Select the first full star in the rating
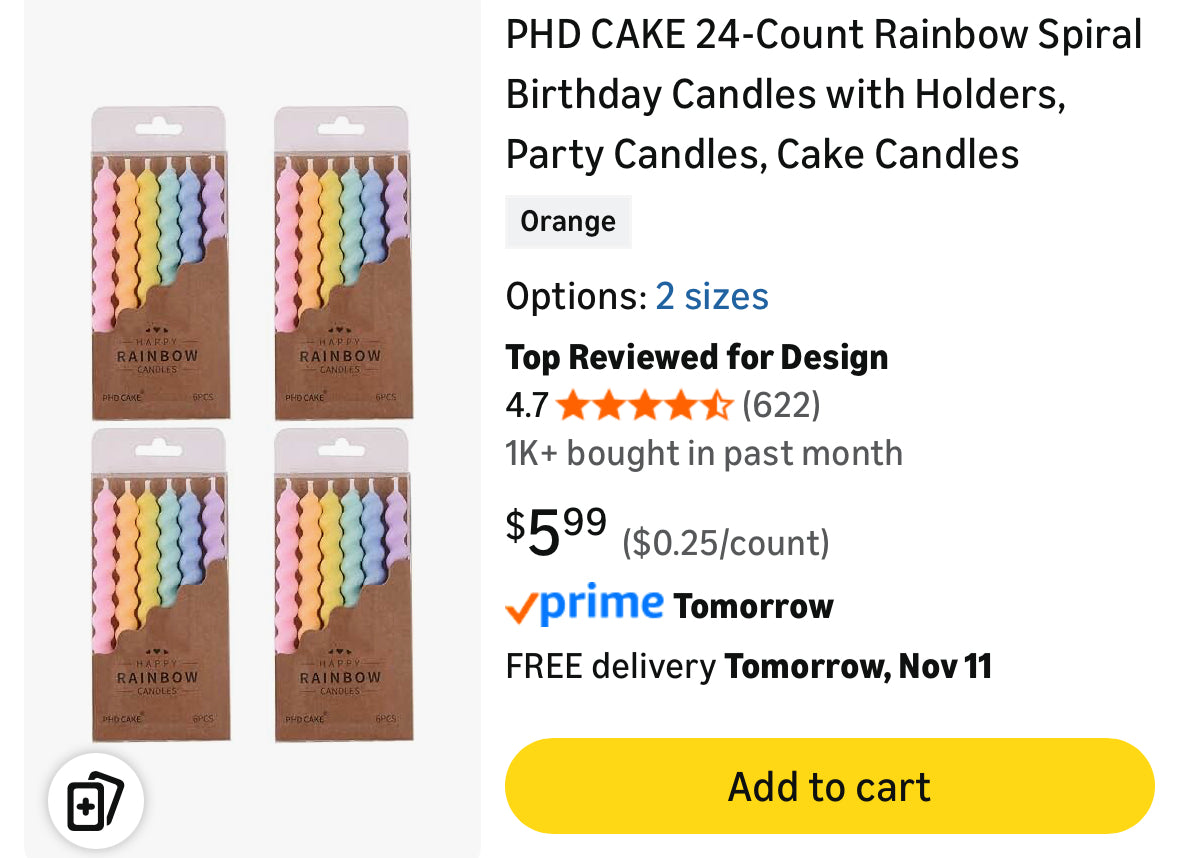 tap(573, 405)
